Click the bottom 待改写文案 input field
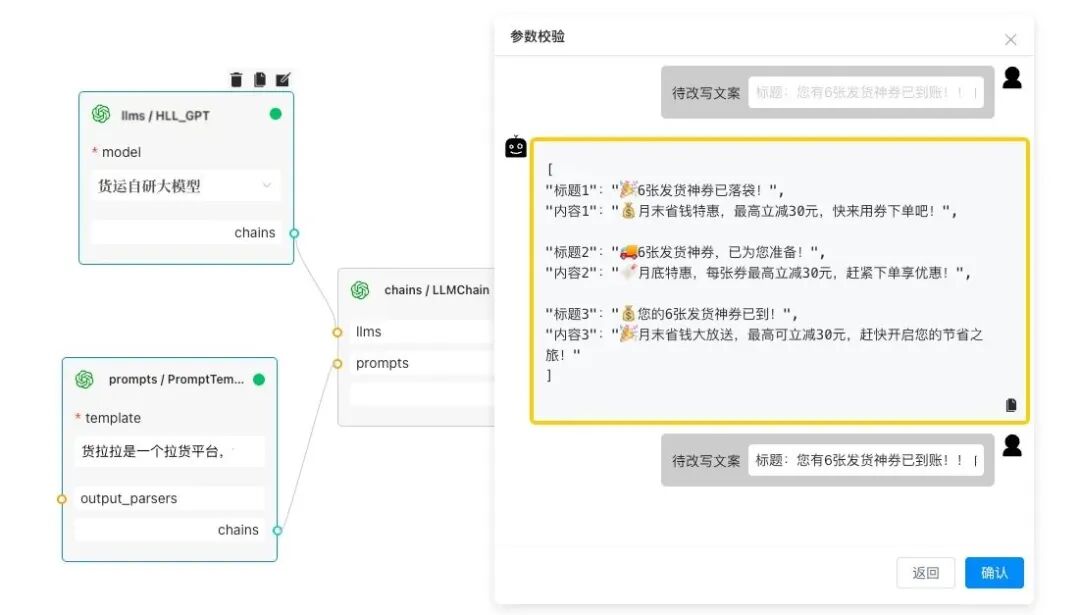 pyautogui.click(x=866, y=460)
